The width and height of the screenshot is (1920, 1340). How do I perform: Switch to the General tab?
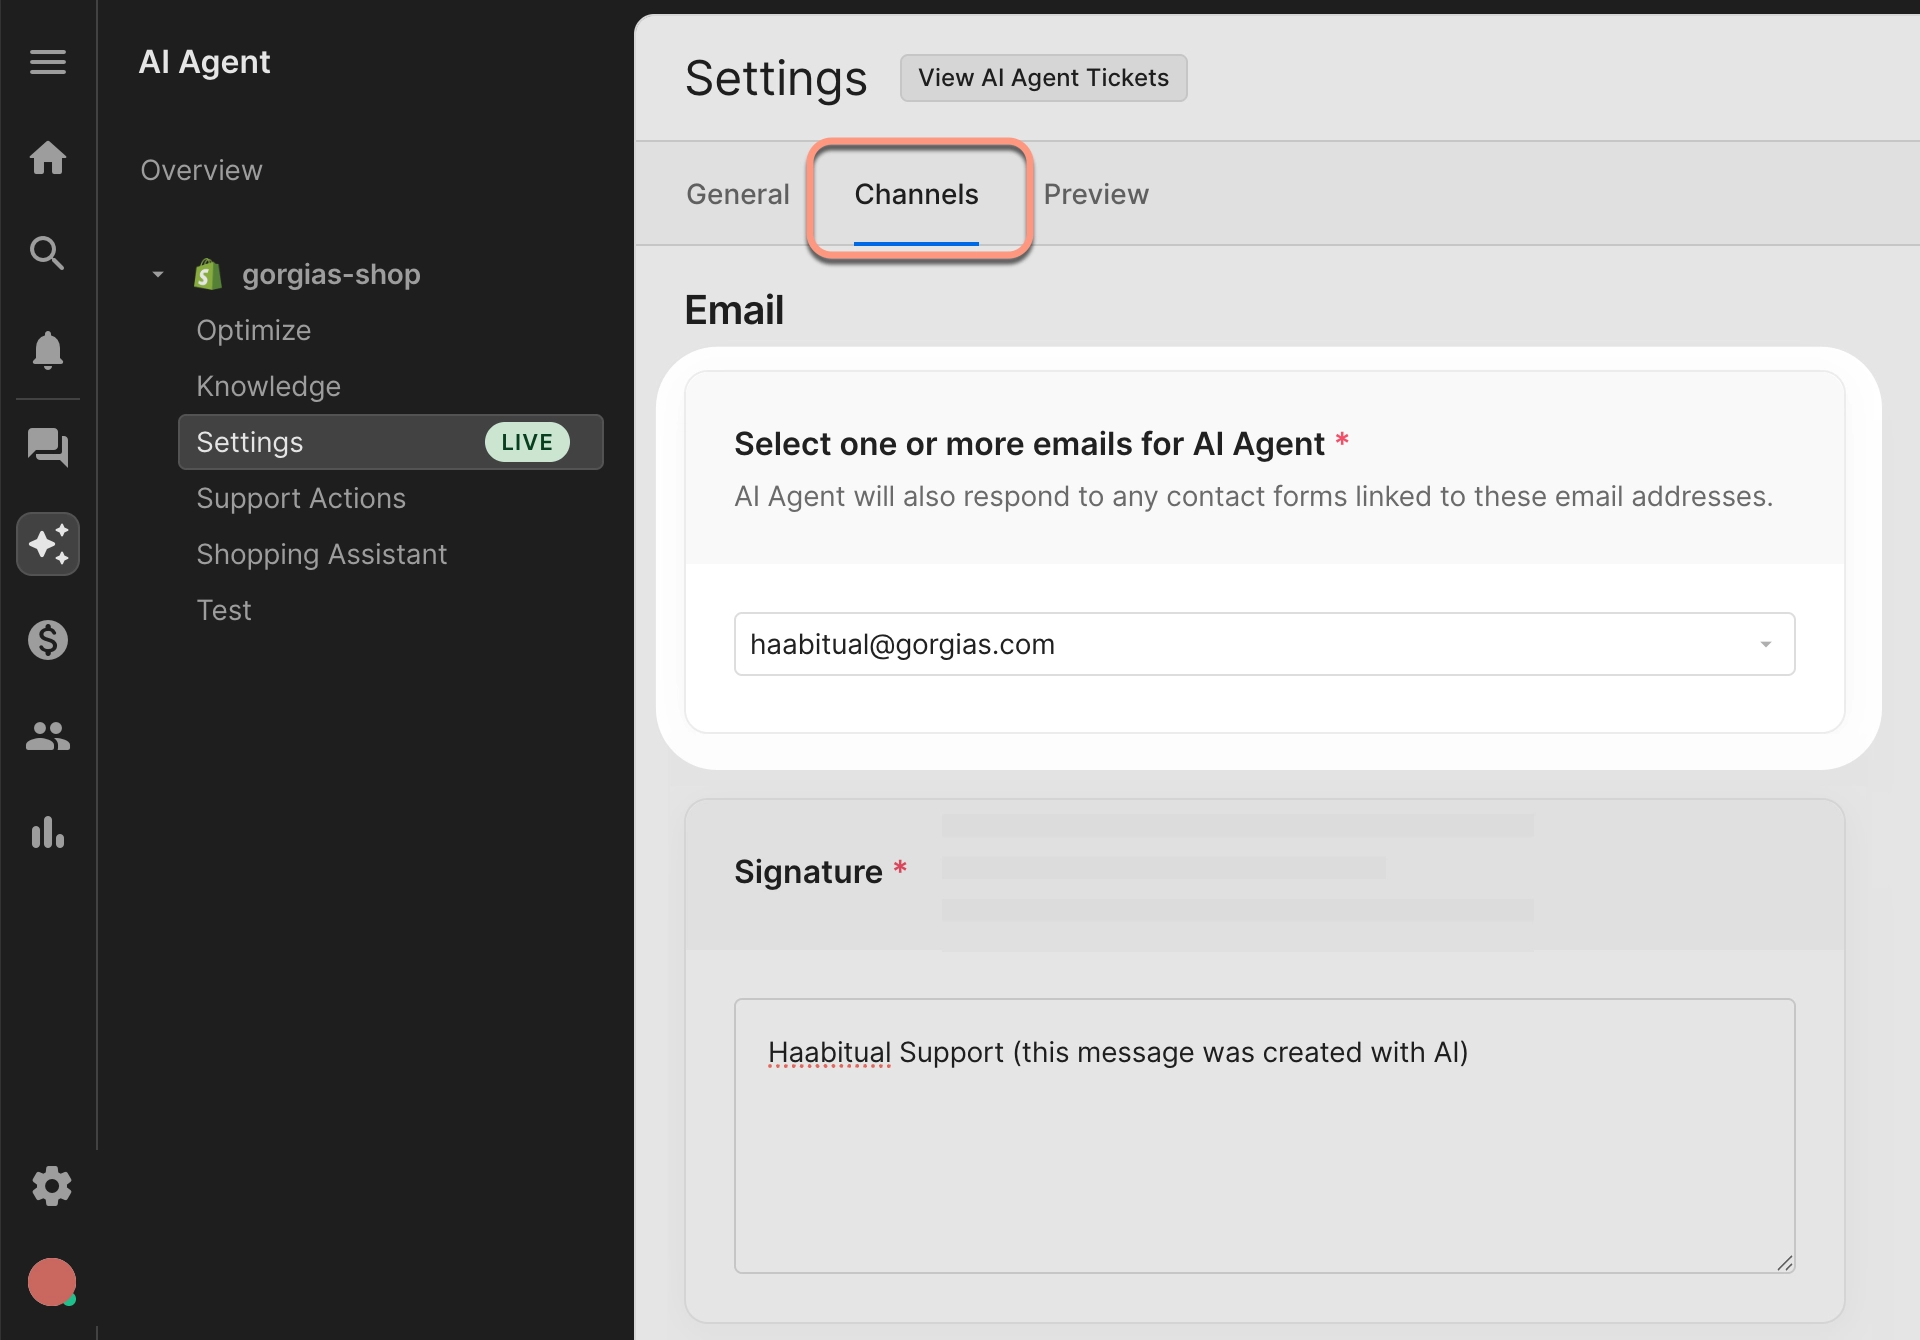[738, 194]
